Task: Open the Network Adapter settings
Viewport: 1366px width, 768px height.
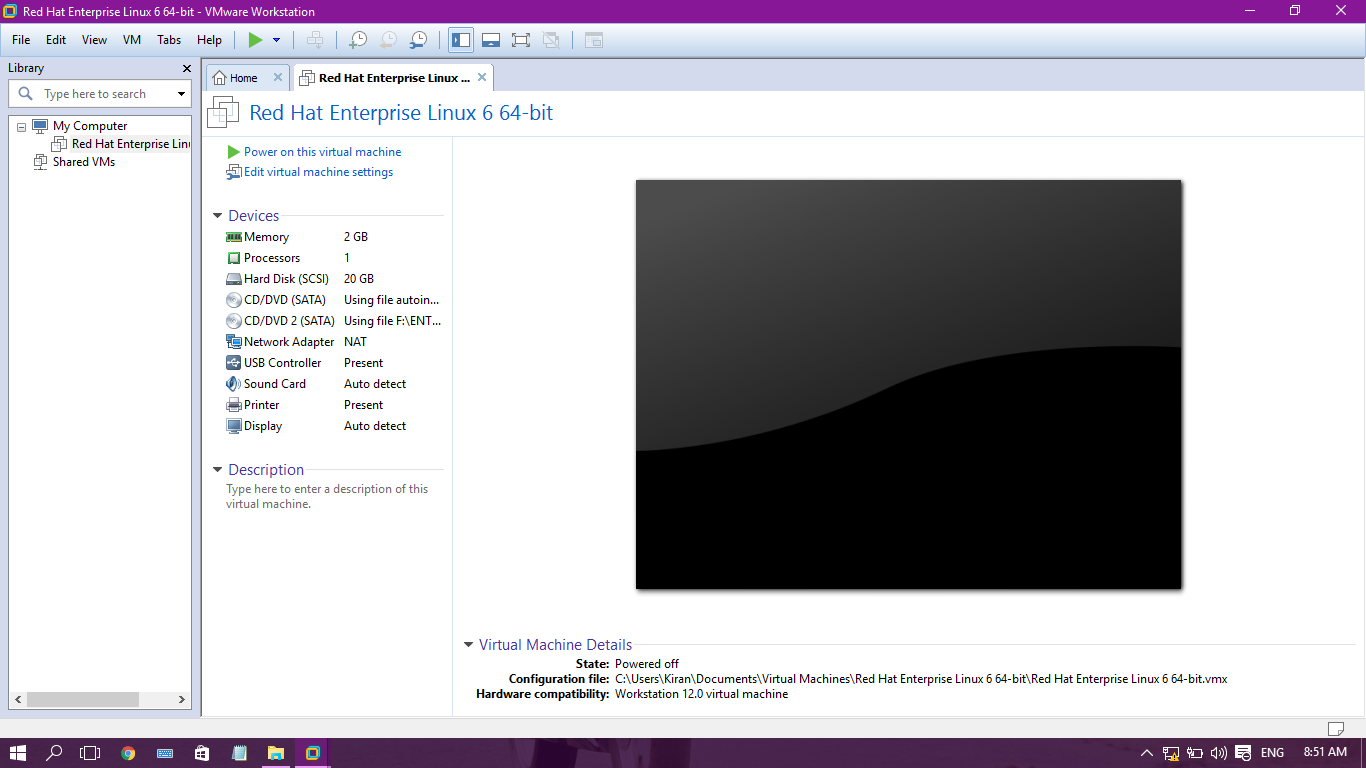Action: tap(289, 341)
